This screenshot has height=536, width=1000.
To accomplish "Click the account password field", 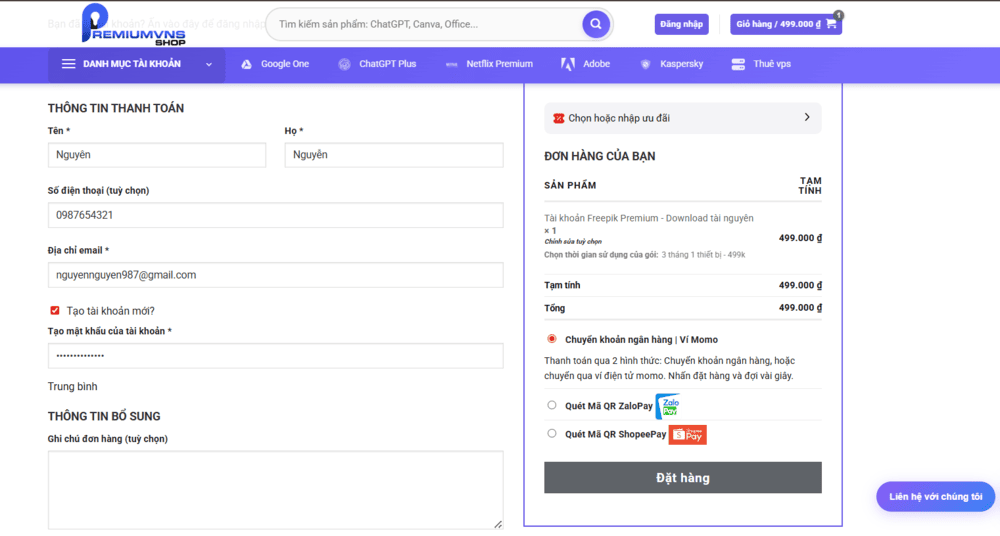I will [276, 356].
